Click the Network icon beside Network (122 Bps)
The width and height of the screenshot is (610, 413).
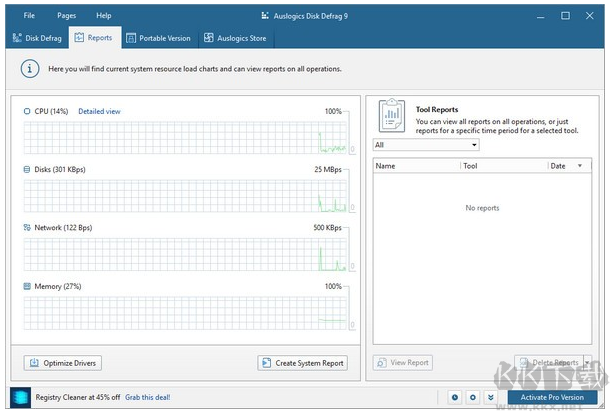[27, 227]
